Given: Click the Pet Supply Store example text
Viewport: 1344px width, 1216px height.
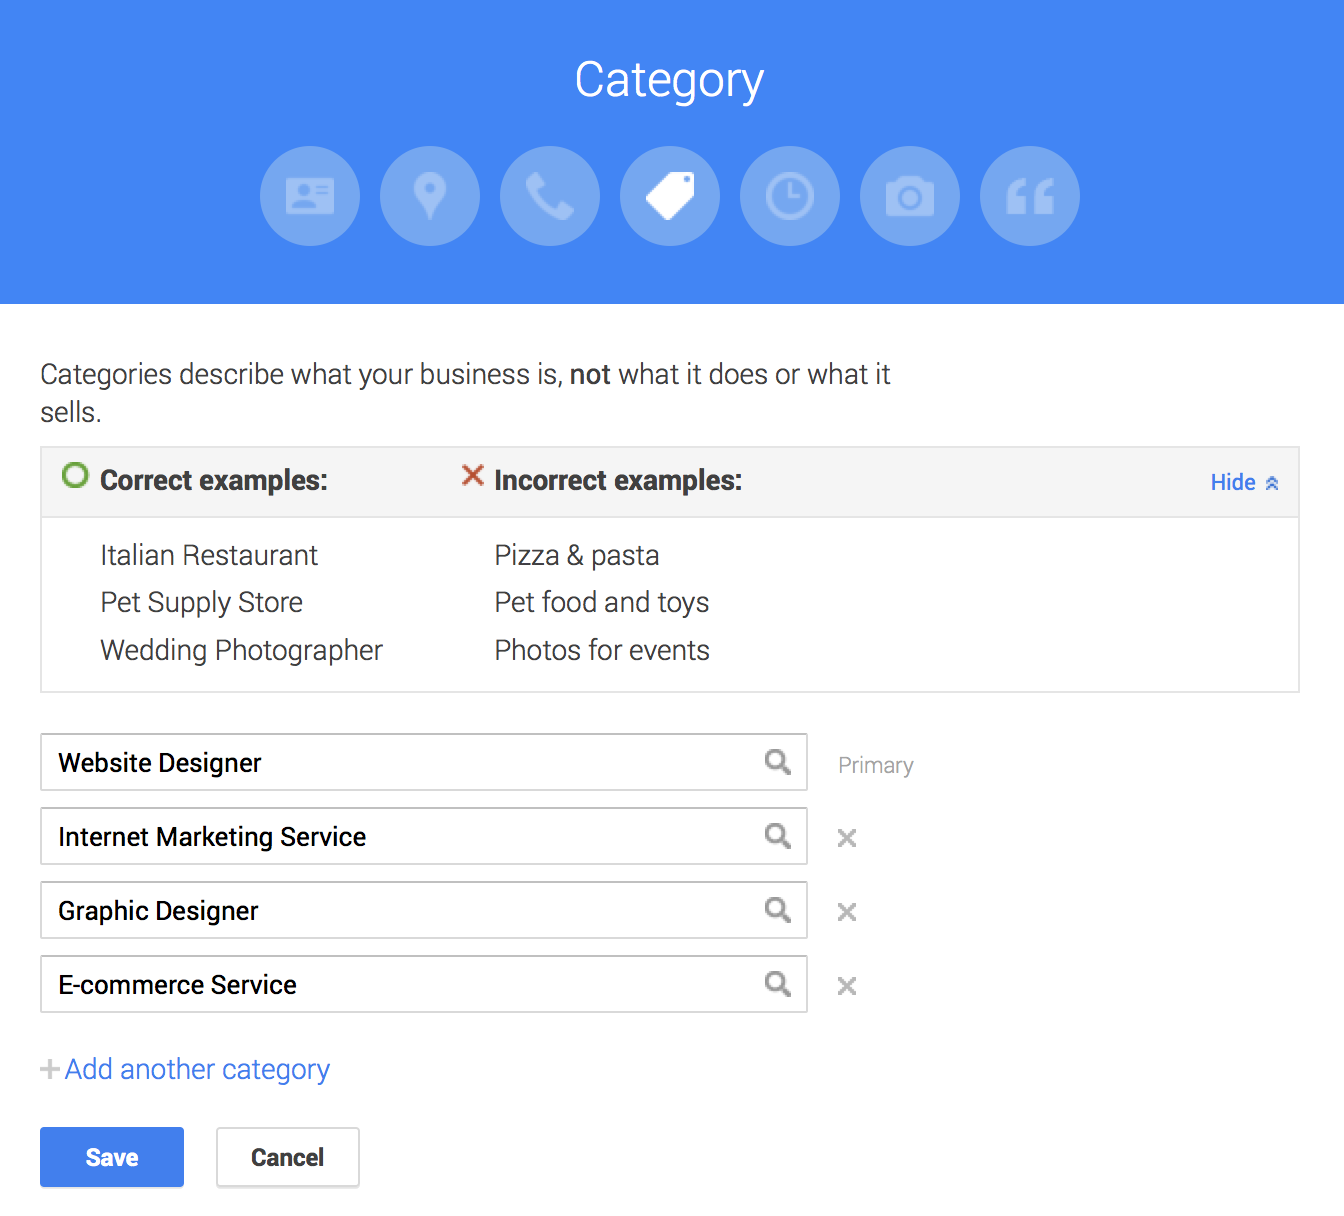Looking at the screenshot, I should click(x=201, y=603).
